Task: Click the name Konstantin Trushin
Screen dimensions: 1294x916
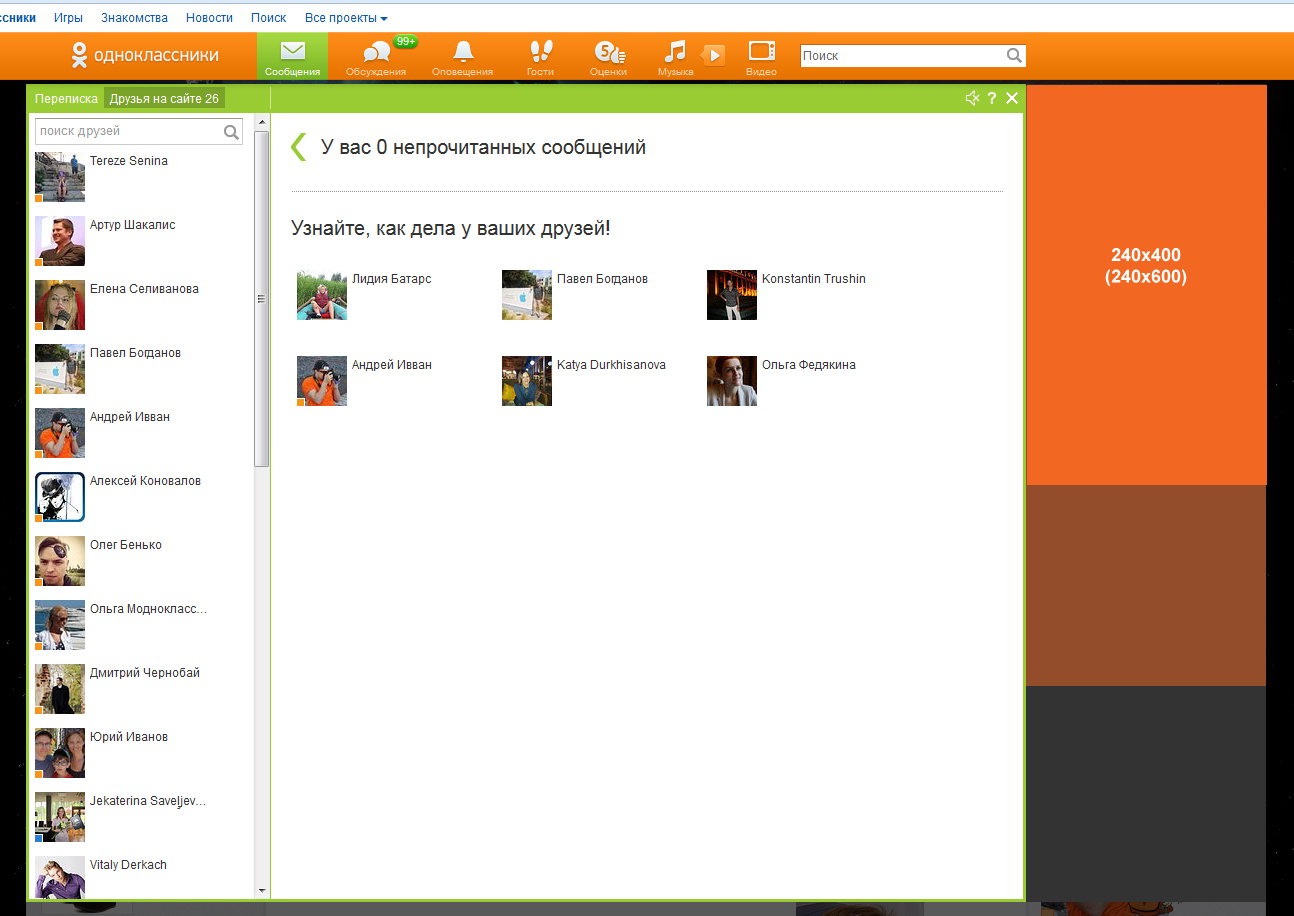Action: [x=814, y=279]
